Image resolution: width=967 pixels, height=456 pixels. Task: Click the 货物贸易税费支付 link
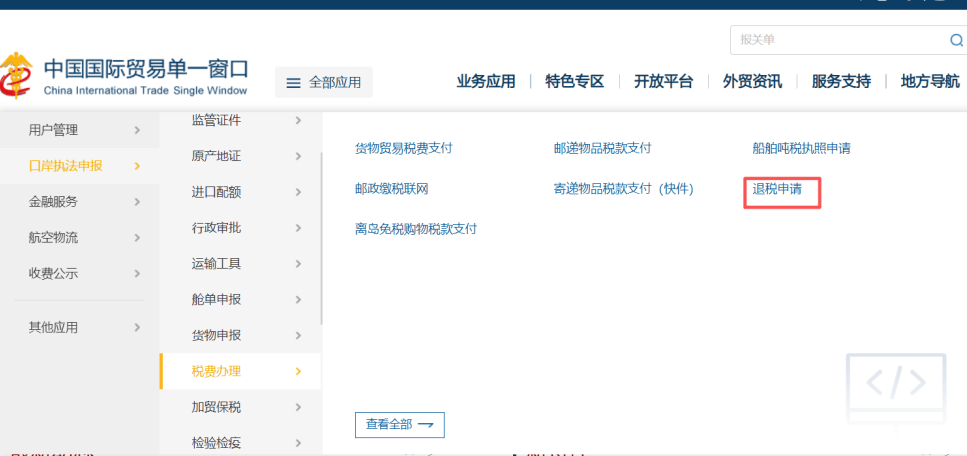tap(404, 148)
